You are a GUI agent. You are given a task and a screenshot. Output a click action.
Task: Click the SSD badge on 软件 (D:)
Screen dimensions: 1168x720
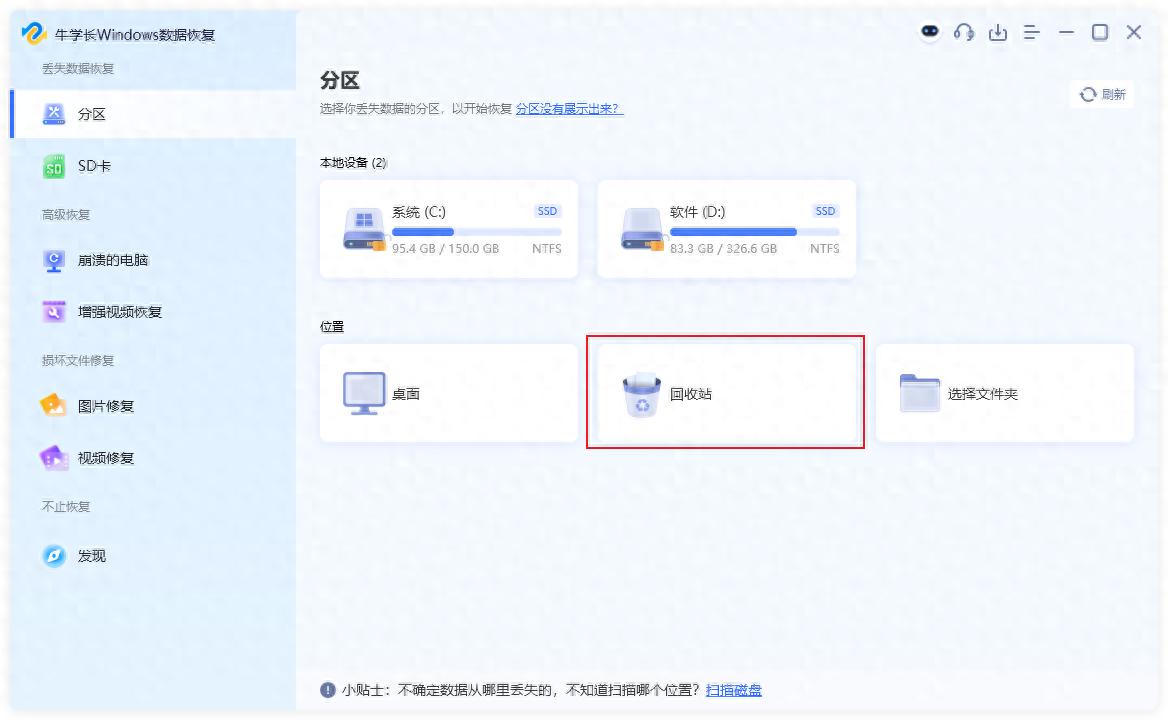[x=825, y=211]
